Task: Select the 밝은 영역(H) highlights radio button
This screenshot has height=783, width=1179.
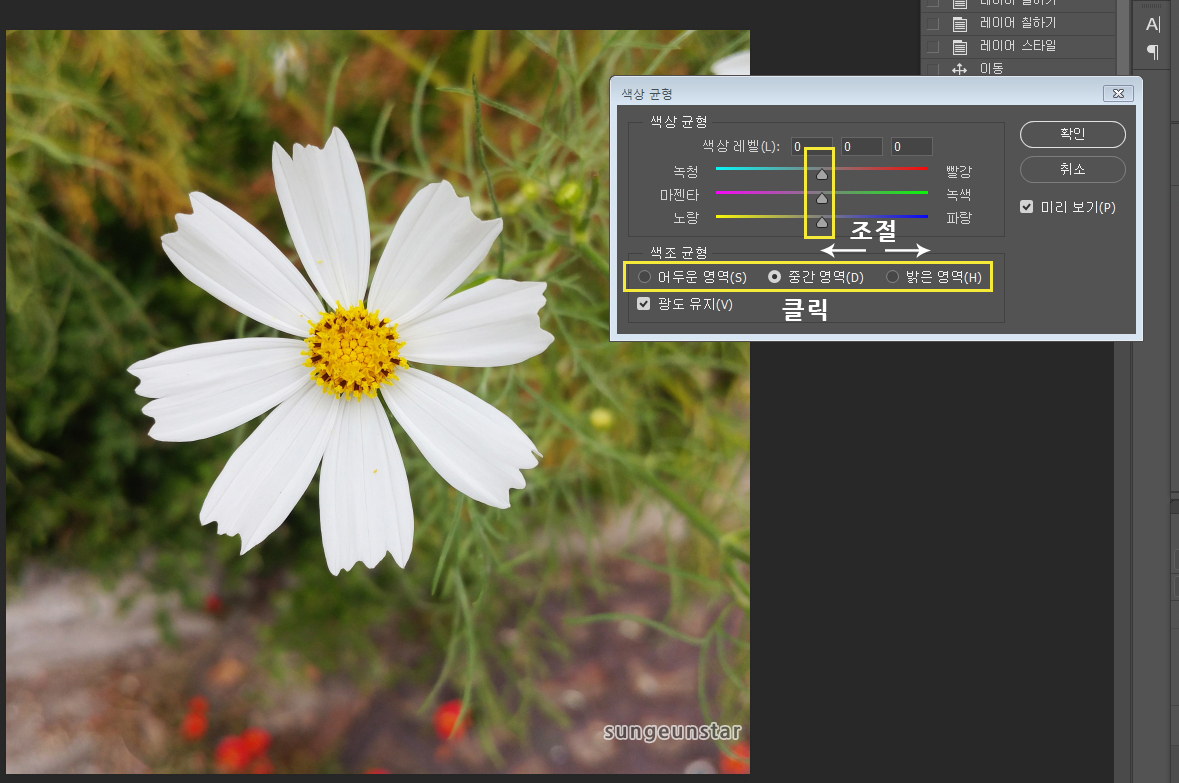Action: pos(893,277)
